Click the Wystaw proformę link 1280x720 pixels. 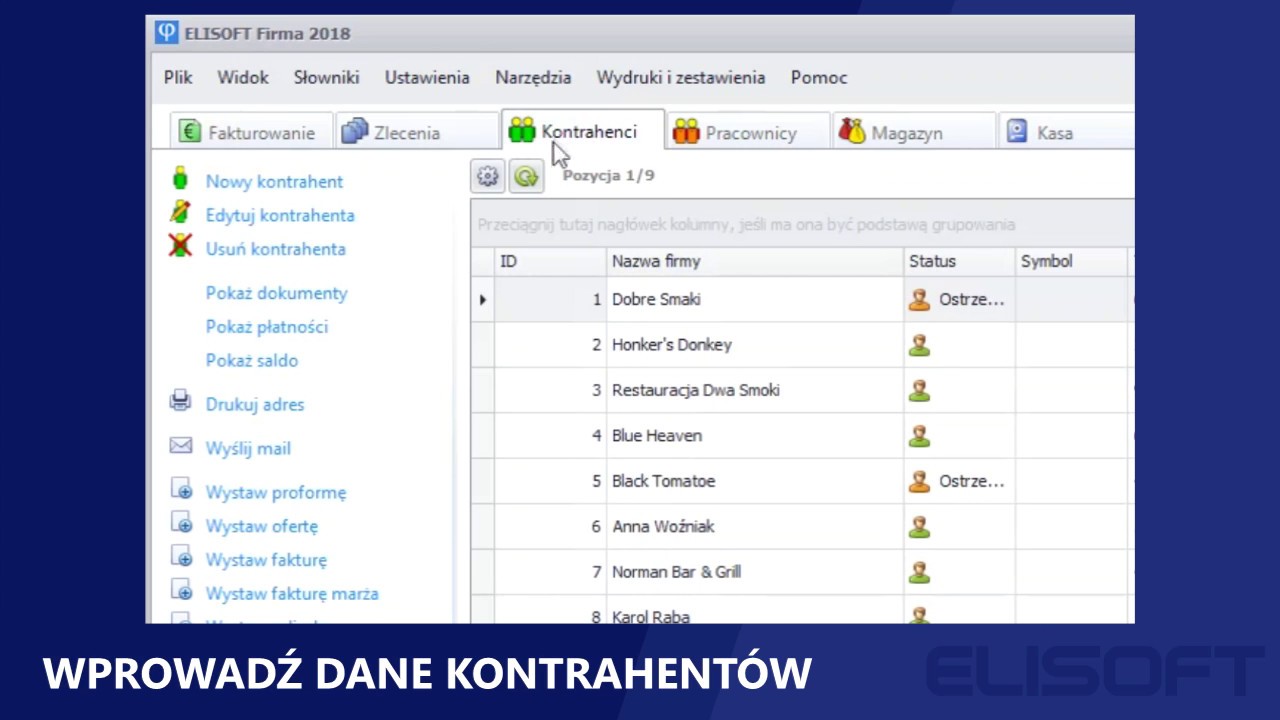click(276, 492)
